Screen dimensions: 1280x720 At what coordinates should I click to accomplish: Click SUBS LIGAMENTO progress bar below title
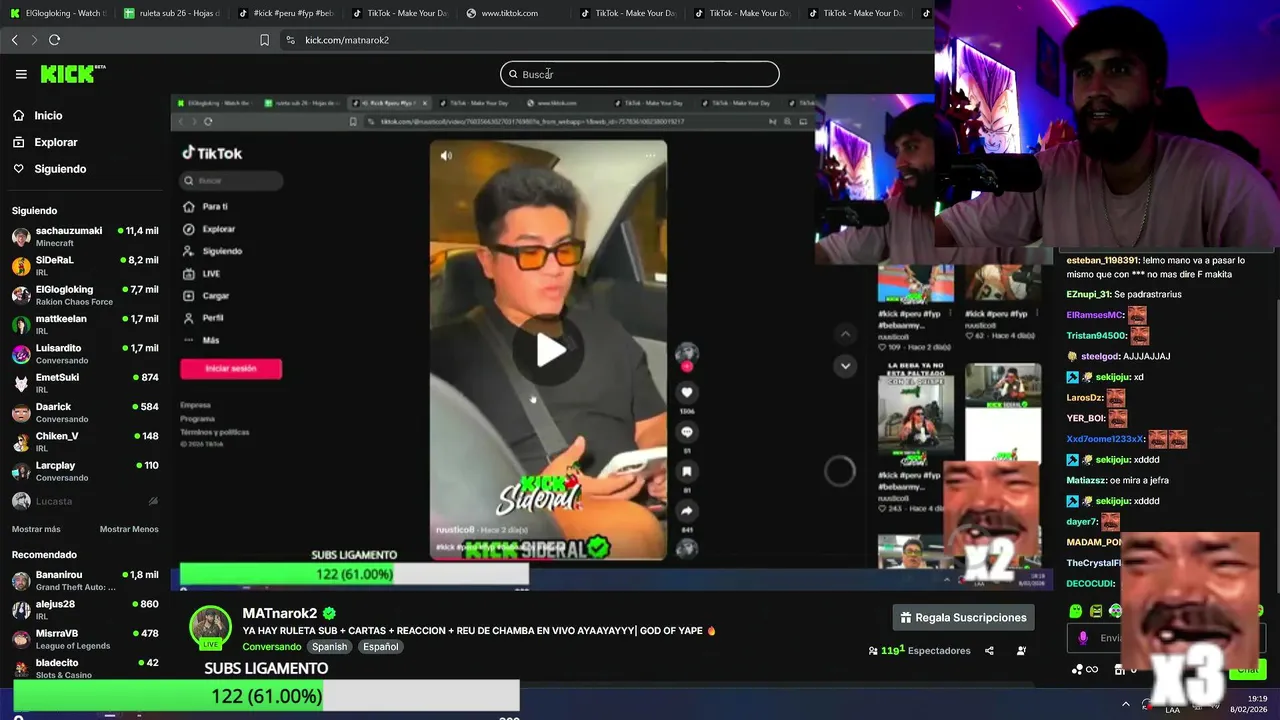pyautogui.click(x=266, y=696)
